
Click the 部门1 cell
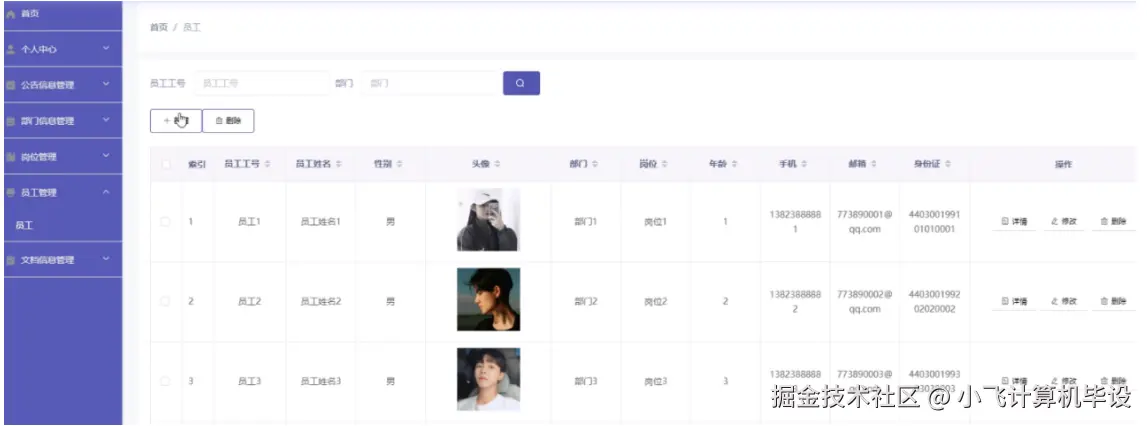(x=586, y=221)
